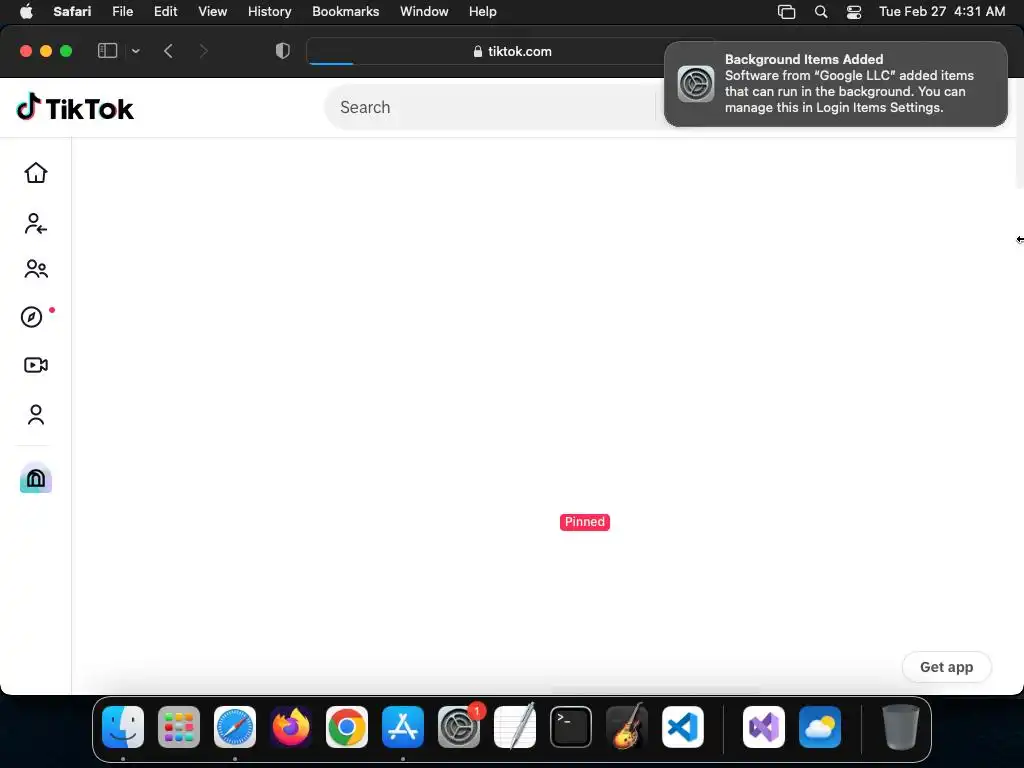1024x768 pixels.
Task: Open Launchpad from the Dock
Action: point(179,727)
